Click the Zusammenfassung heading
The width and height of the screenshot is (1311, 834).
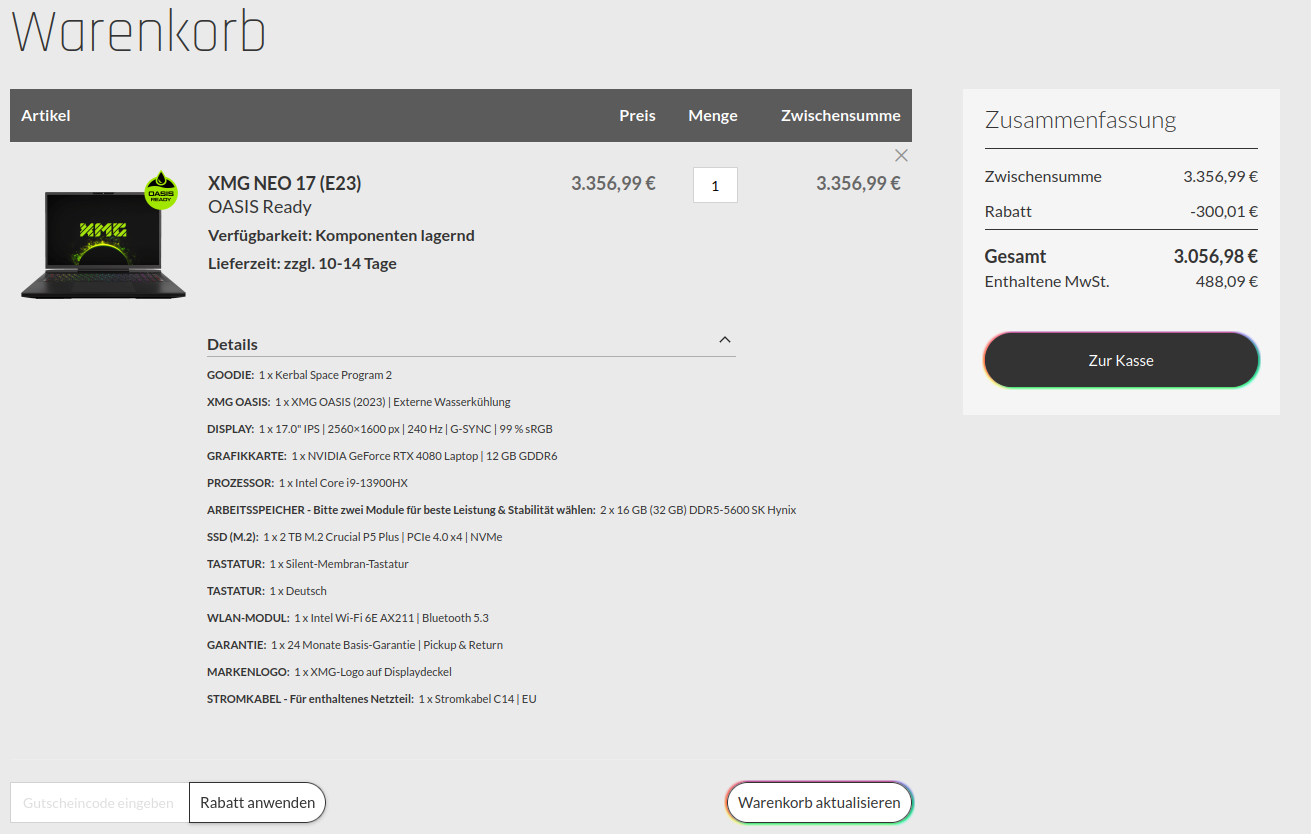pyautogui.click(x=1080, y=120)
